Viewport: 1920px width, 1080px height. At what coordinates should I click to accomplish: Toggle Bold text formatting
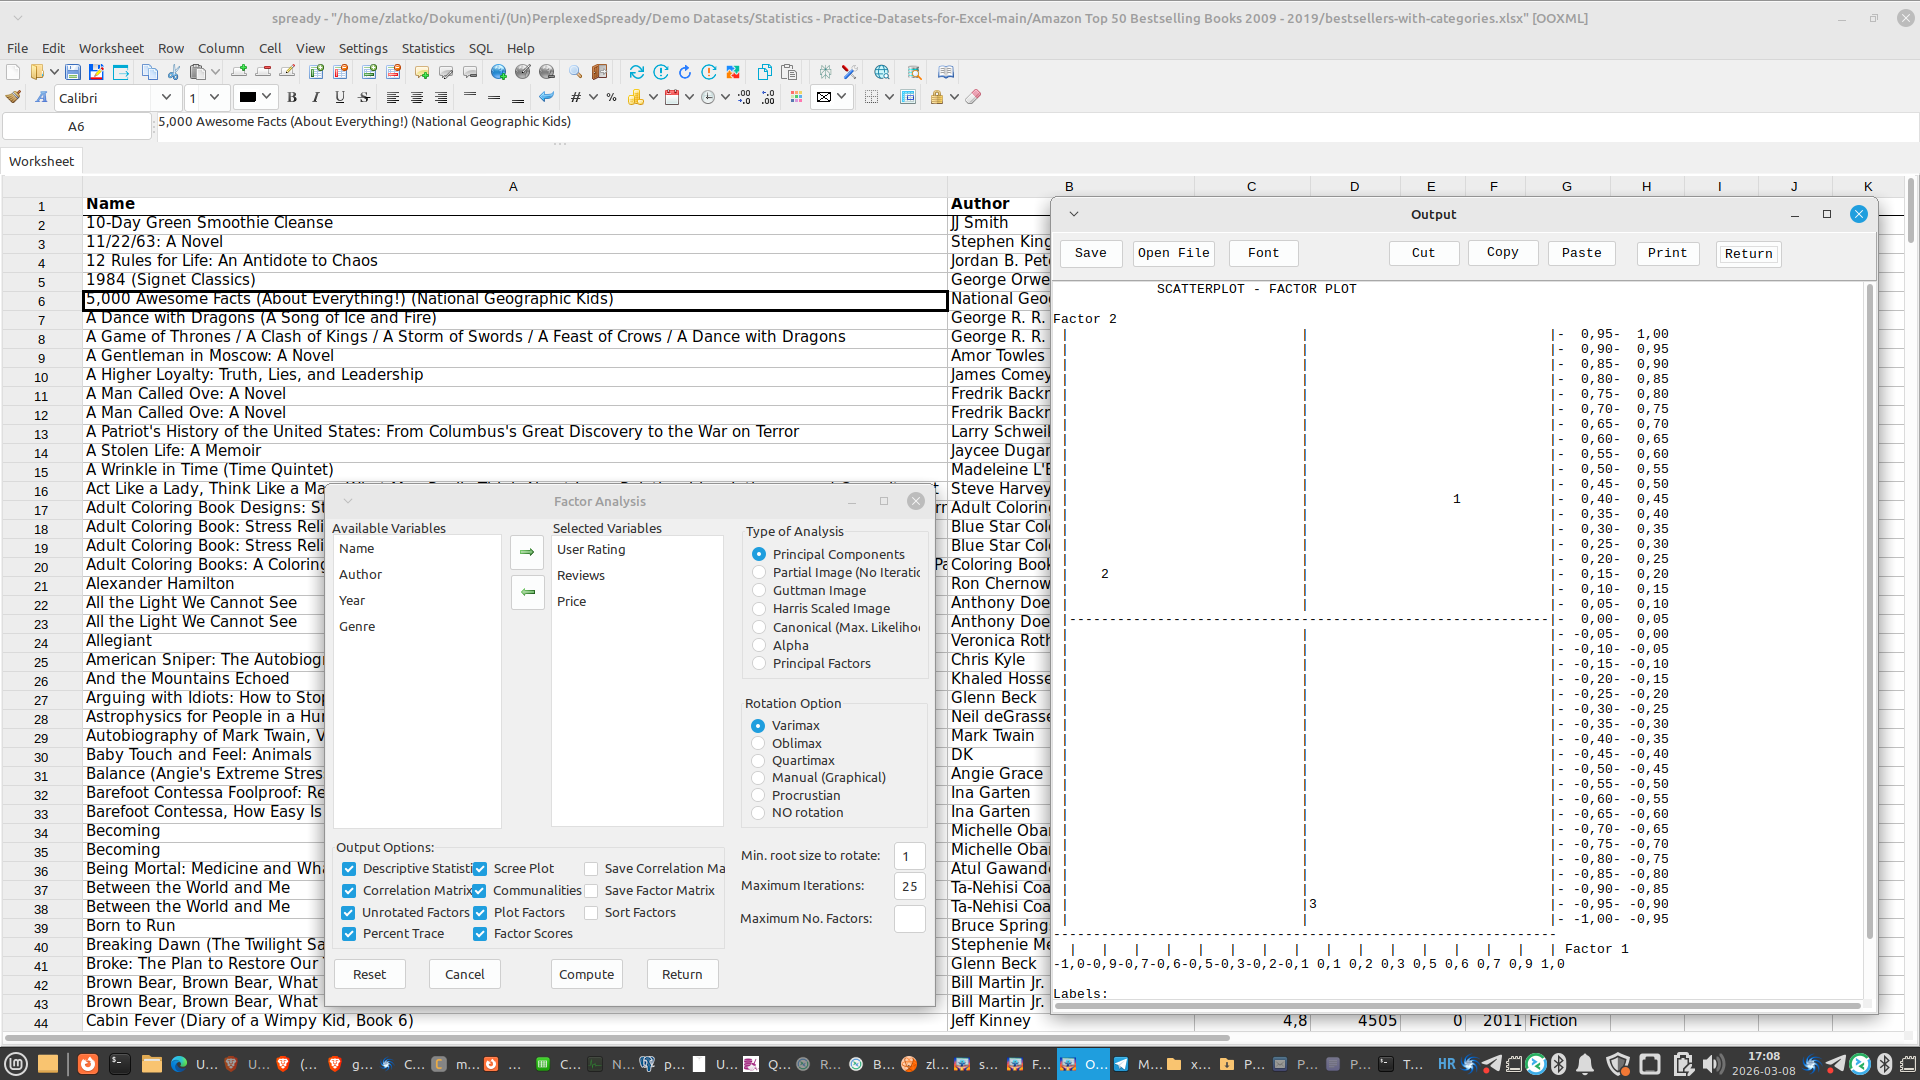pos(292,97)
